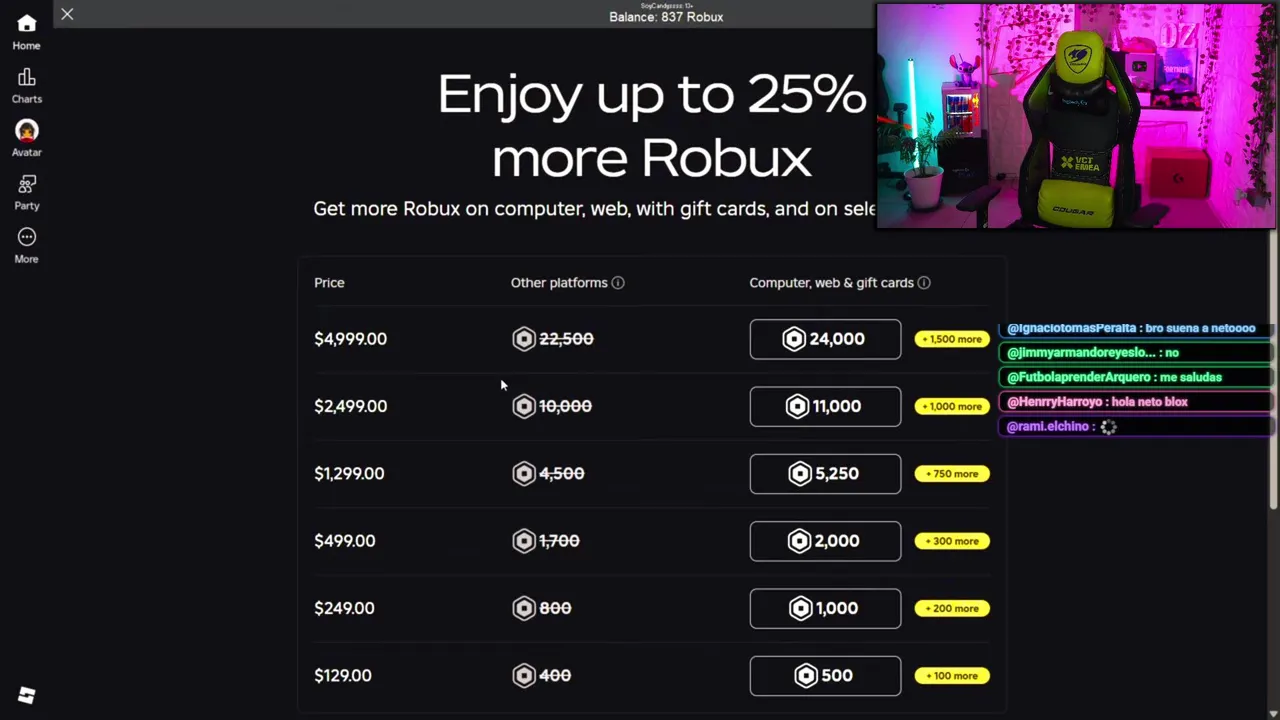Viewport: 1280px width, 720px height.
Task: Choose the 1,000 Robux package
Action: (x=825, y=608)
